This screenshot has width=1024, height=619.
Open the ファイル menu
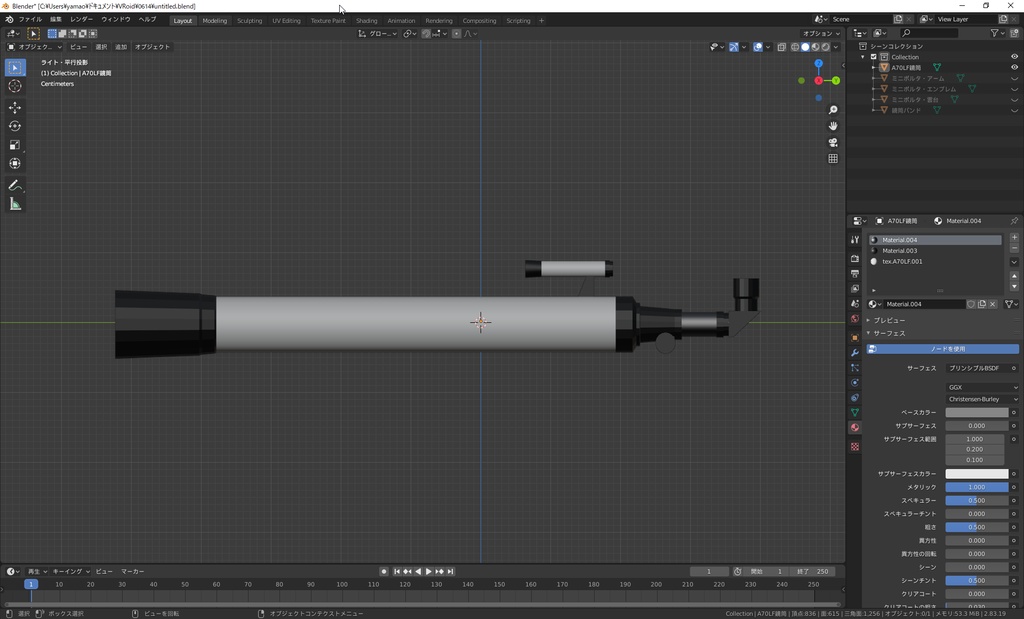(30, 20)
